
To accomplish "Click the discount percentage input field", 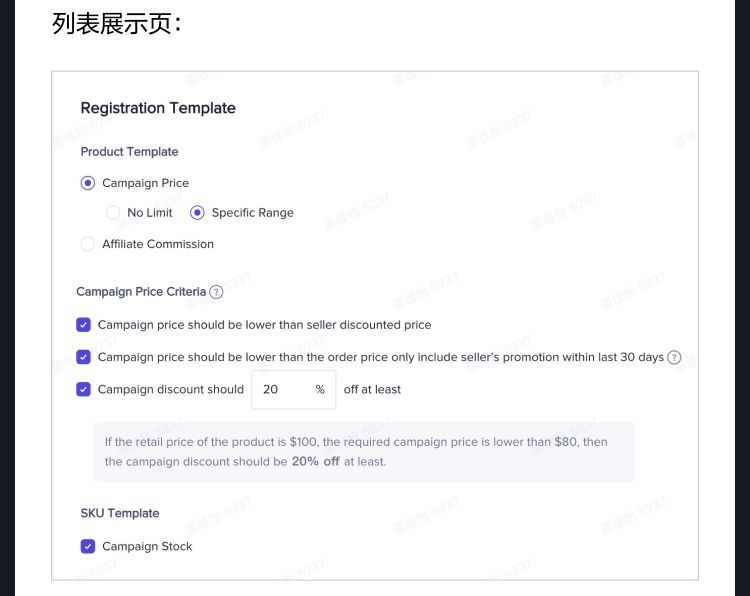I will (x=294, y=389).
